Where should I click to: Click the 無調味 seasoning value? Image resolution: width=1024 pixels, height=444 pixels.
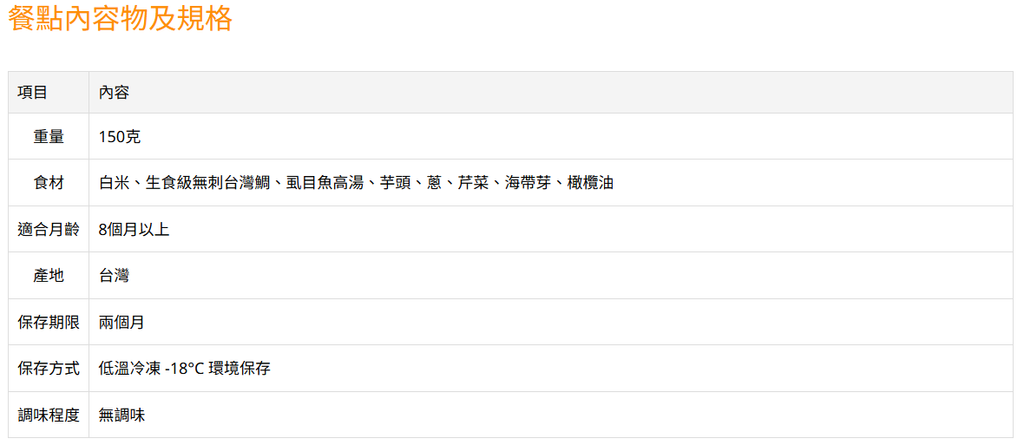coord(122,414)
